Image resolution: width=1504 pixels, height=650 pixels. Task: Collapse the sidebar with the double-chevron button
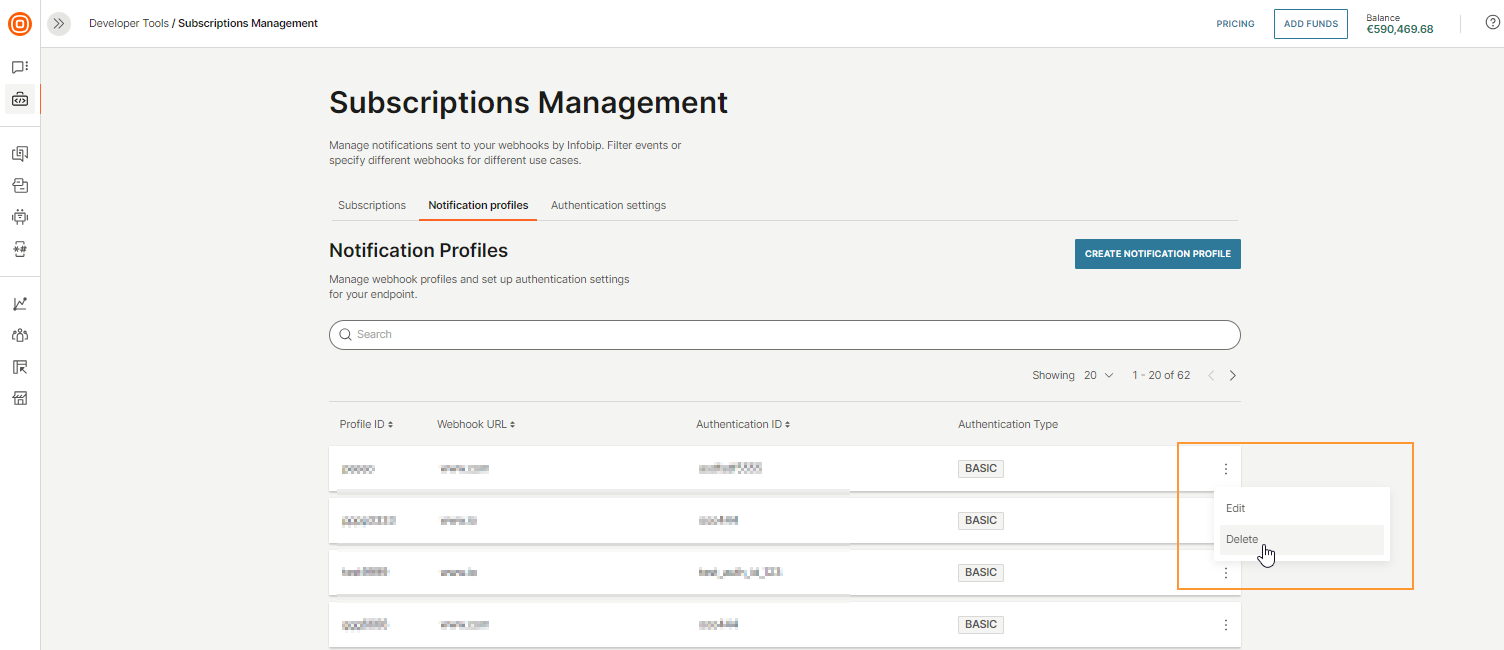(x=58, y=23)
